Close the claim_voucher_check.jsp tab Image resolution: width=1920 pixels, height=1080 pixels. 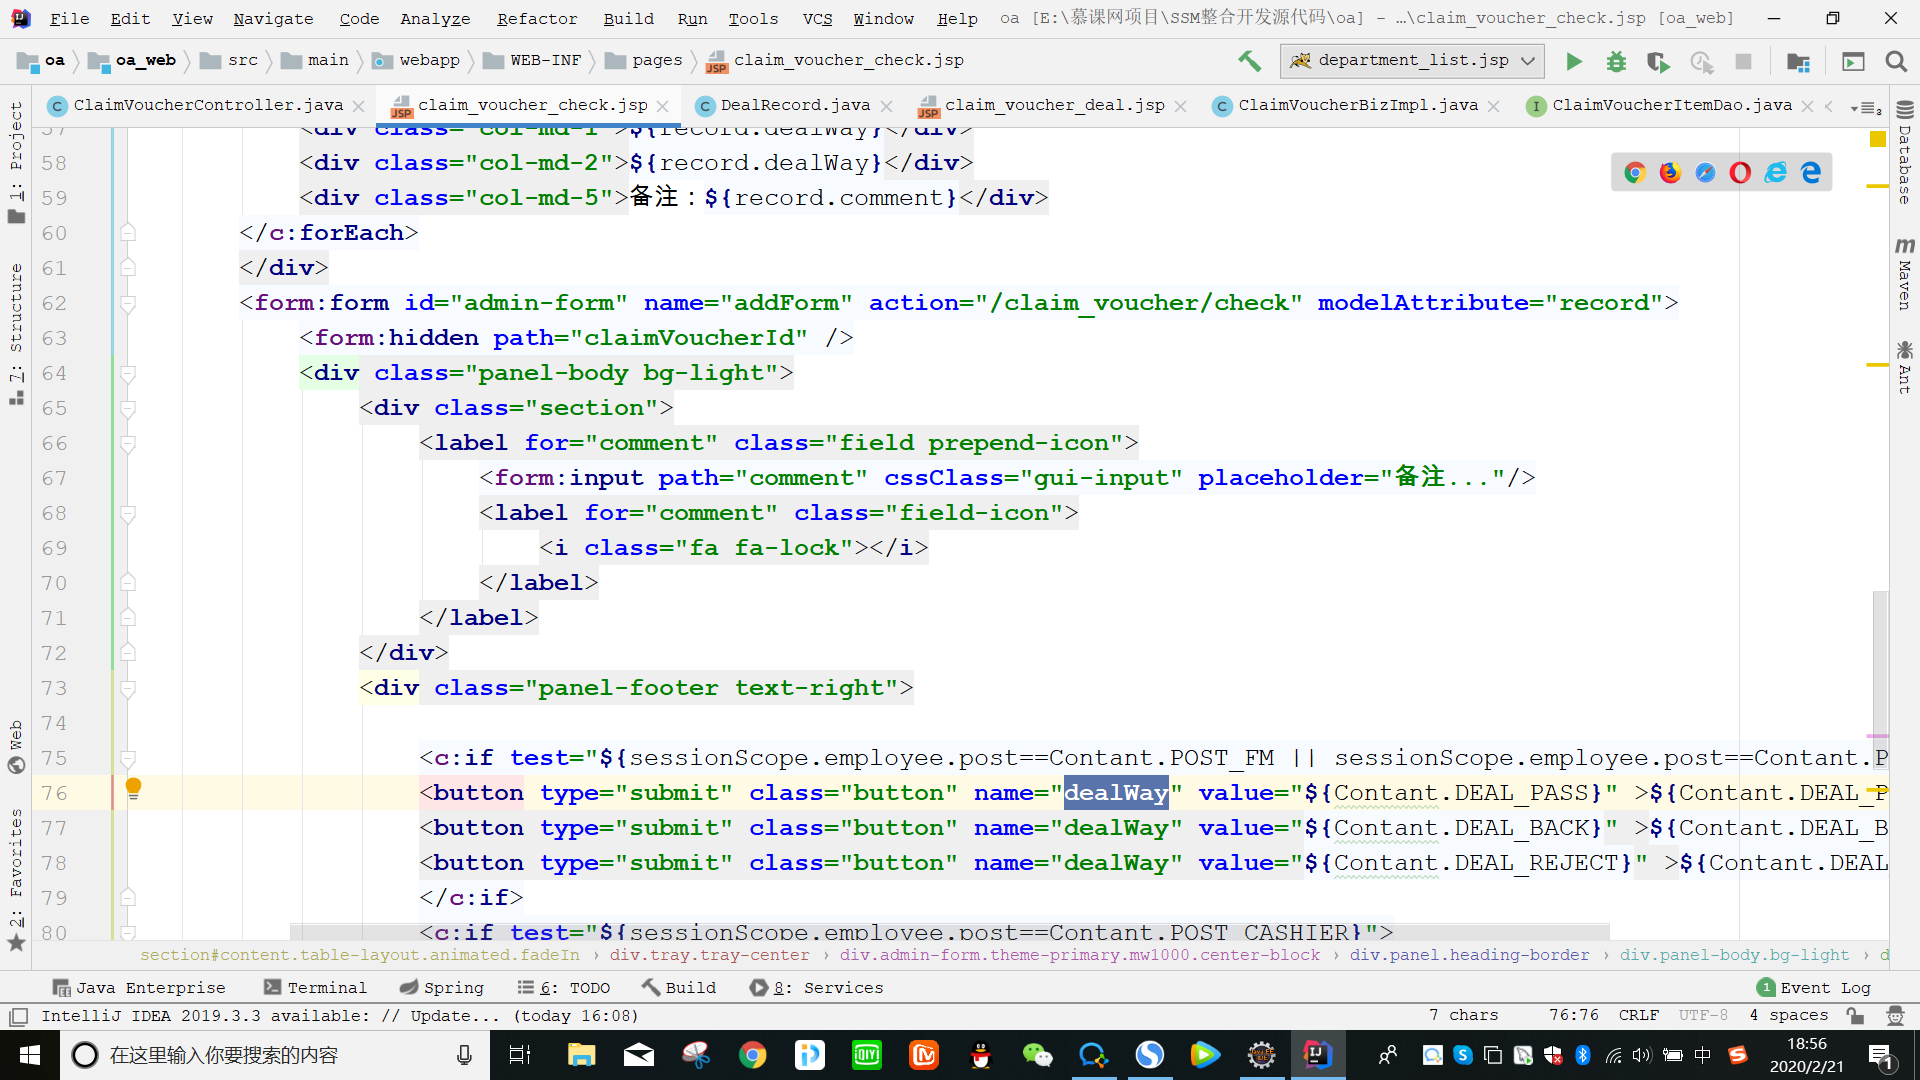point(663,106)
